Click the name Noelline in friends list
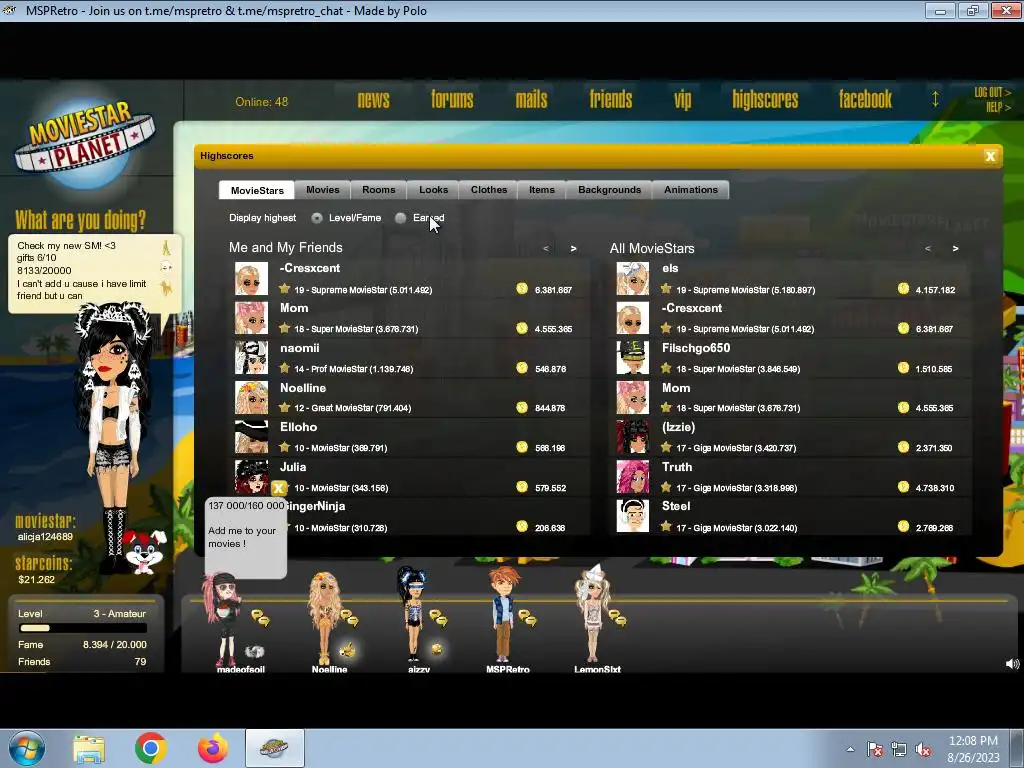This screenshot has width=1024, height=768. [303, 388]
